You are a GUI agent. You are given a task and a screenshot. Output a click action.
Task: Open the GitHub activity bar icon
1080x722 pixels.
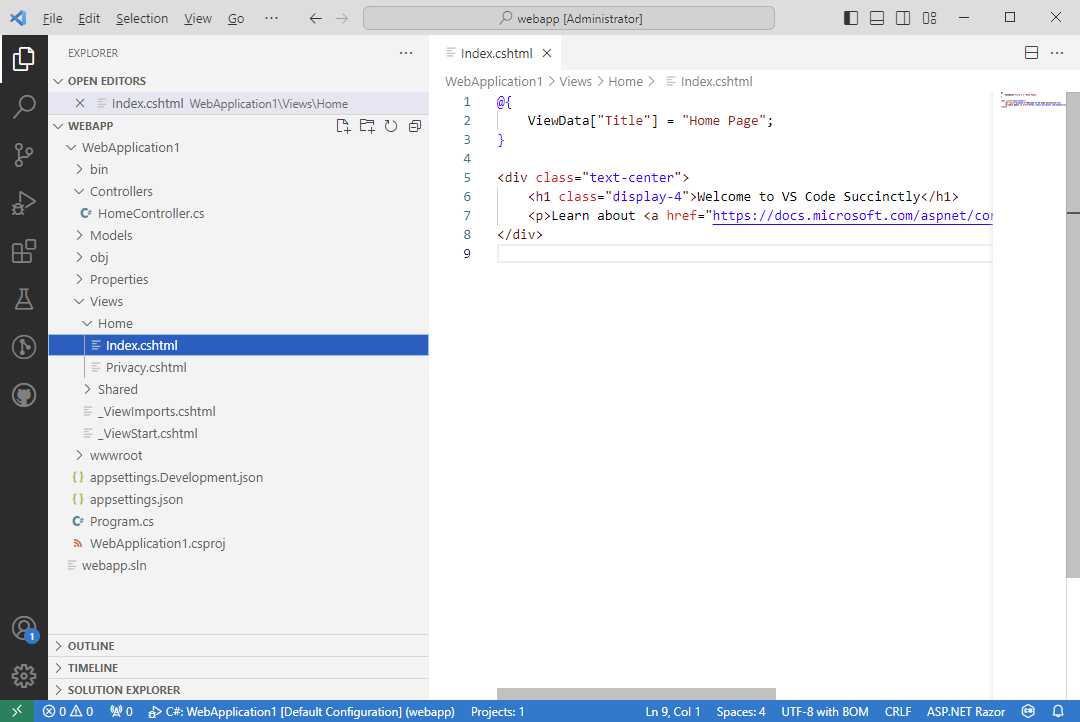click(x=23, y=395)
